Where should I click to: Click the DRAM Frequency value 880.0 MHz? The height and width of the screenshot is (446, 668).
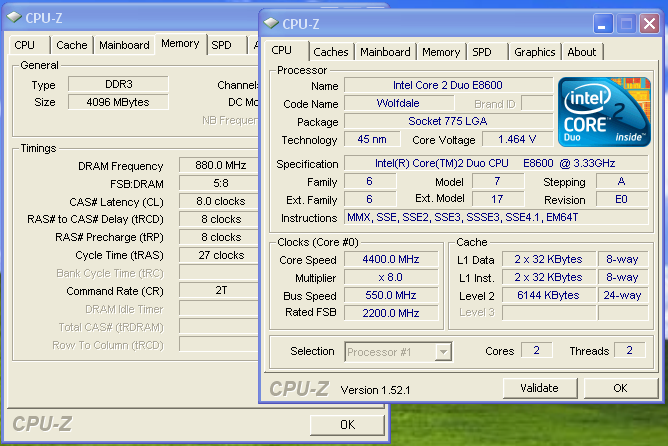tap(219, 165)
